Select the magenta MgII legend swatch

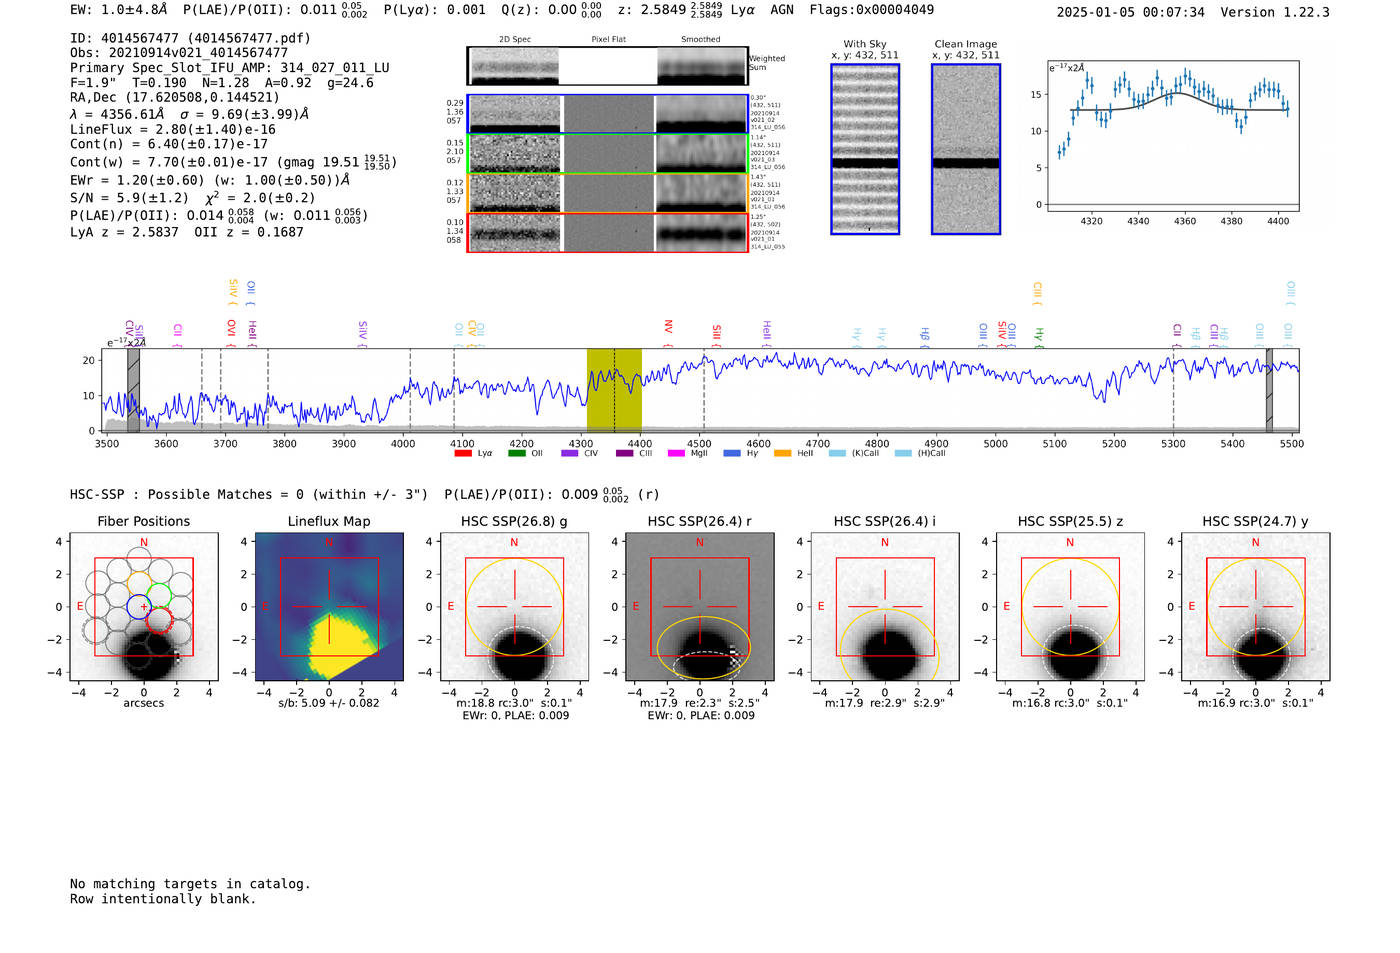[x=676, y=453]
